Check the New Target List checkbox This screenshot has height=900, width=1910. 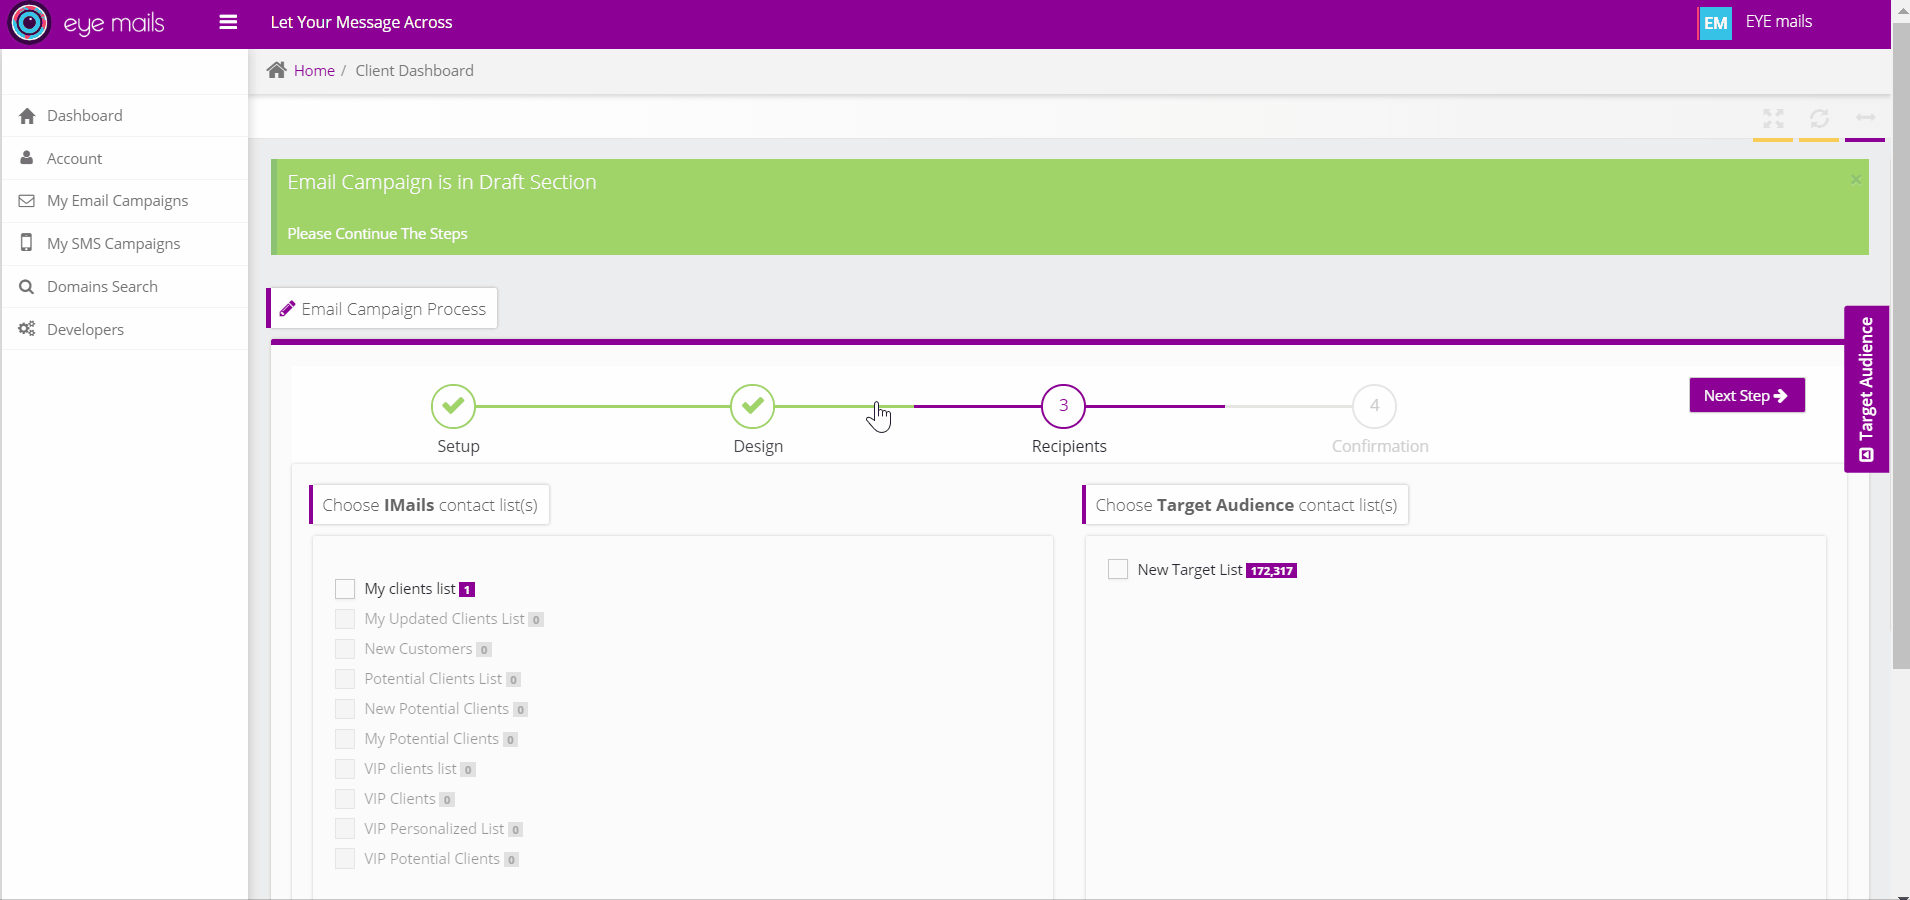(x=1118, y=570)
